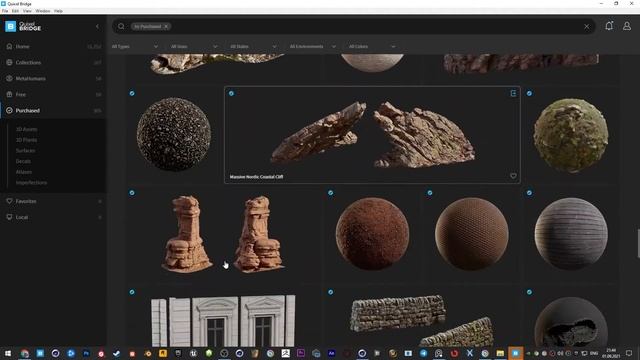Filter purchased by 3D Assets
Viewport: 640px width, 360px height.
pyautogui.click(x=27, y=129)
